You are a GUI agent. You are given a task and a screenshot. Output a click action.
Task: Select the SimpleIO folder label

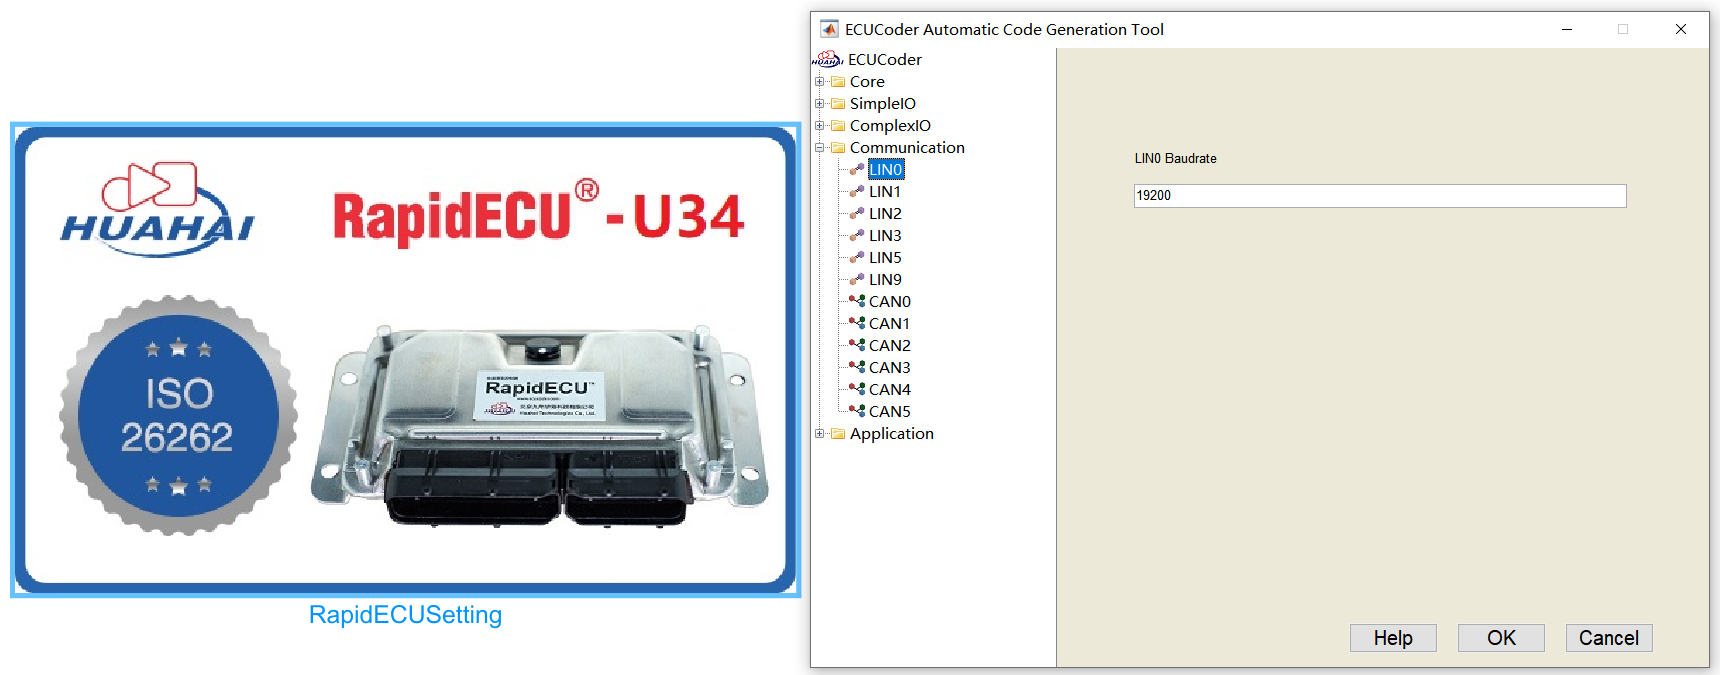883,104
